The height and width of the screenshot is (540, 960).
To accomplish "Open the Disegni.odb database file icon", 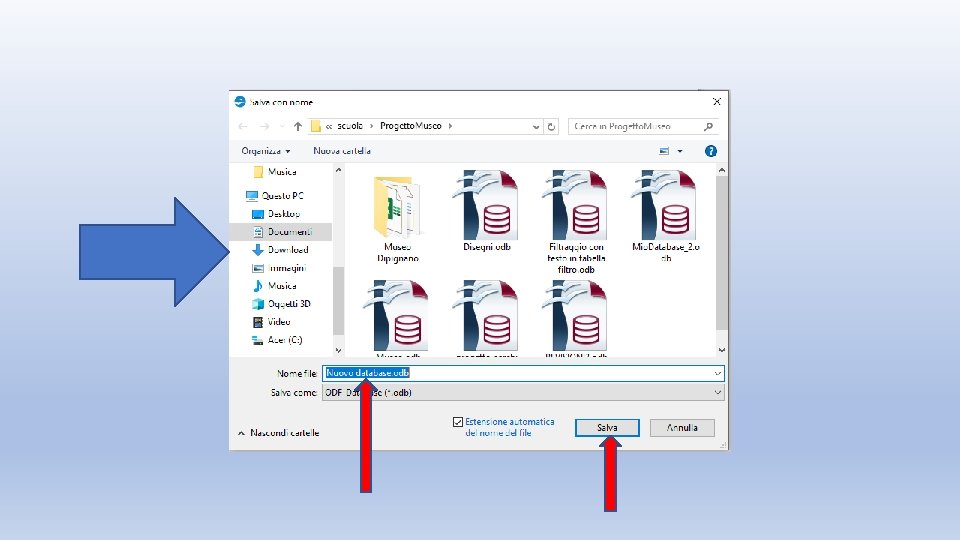I will [x=486, y=205].
